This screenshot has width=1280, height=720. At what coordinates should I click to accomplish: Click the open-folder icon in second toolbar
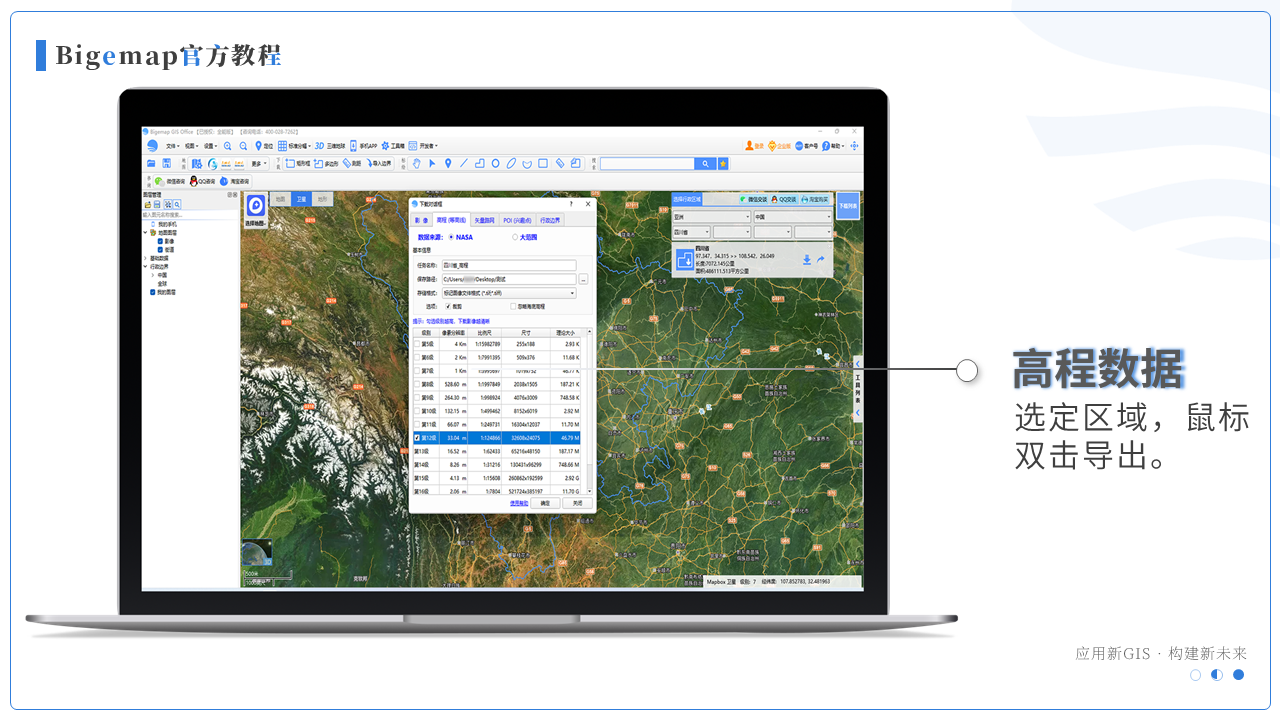(151, 163)
